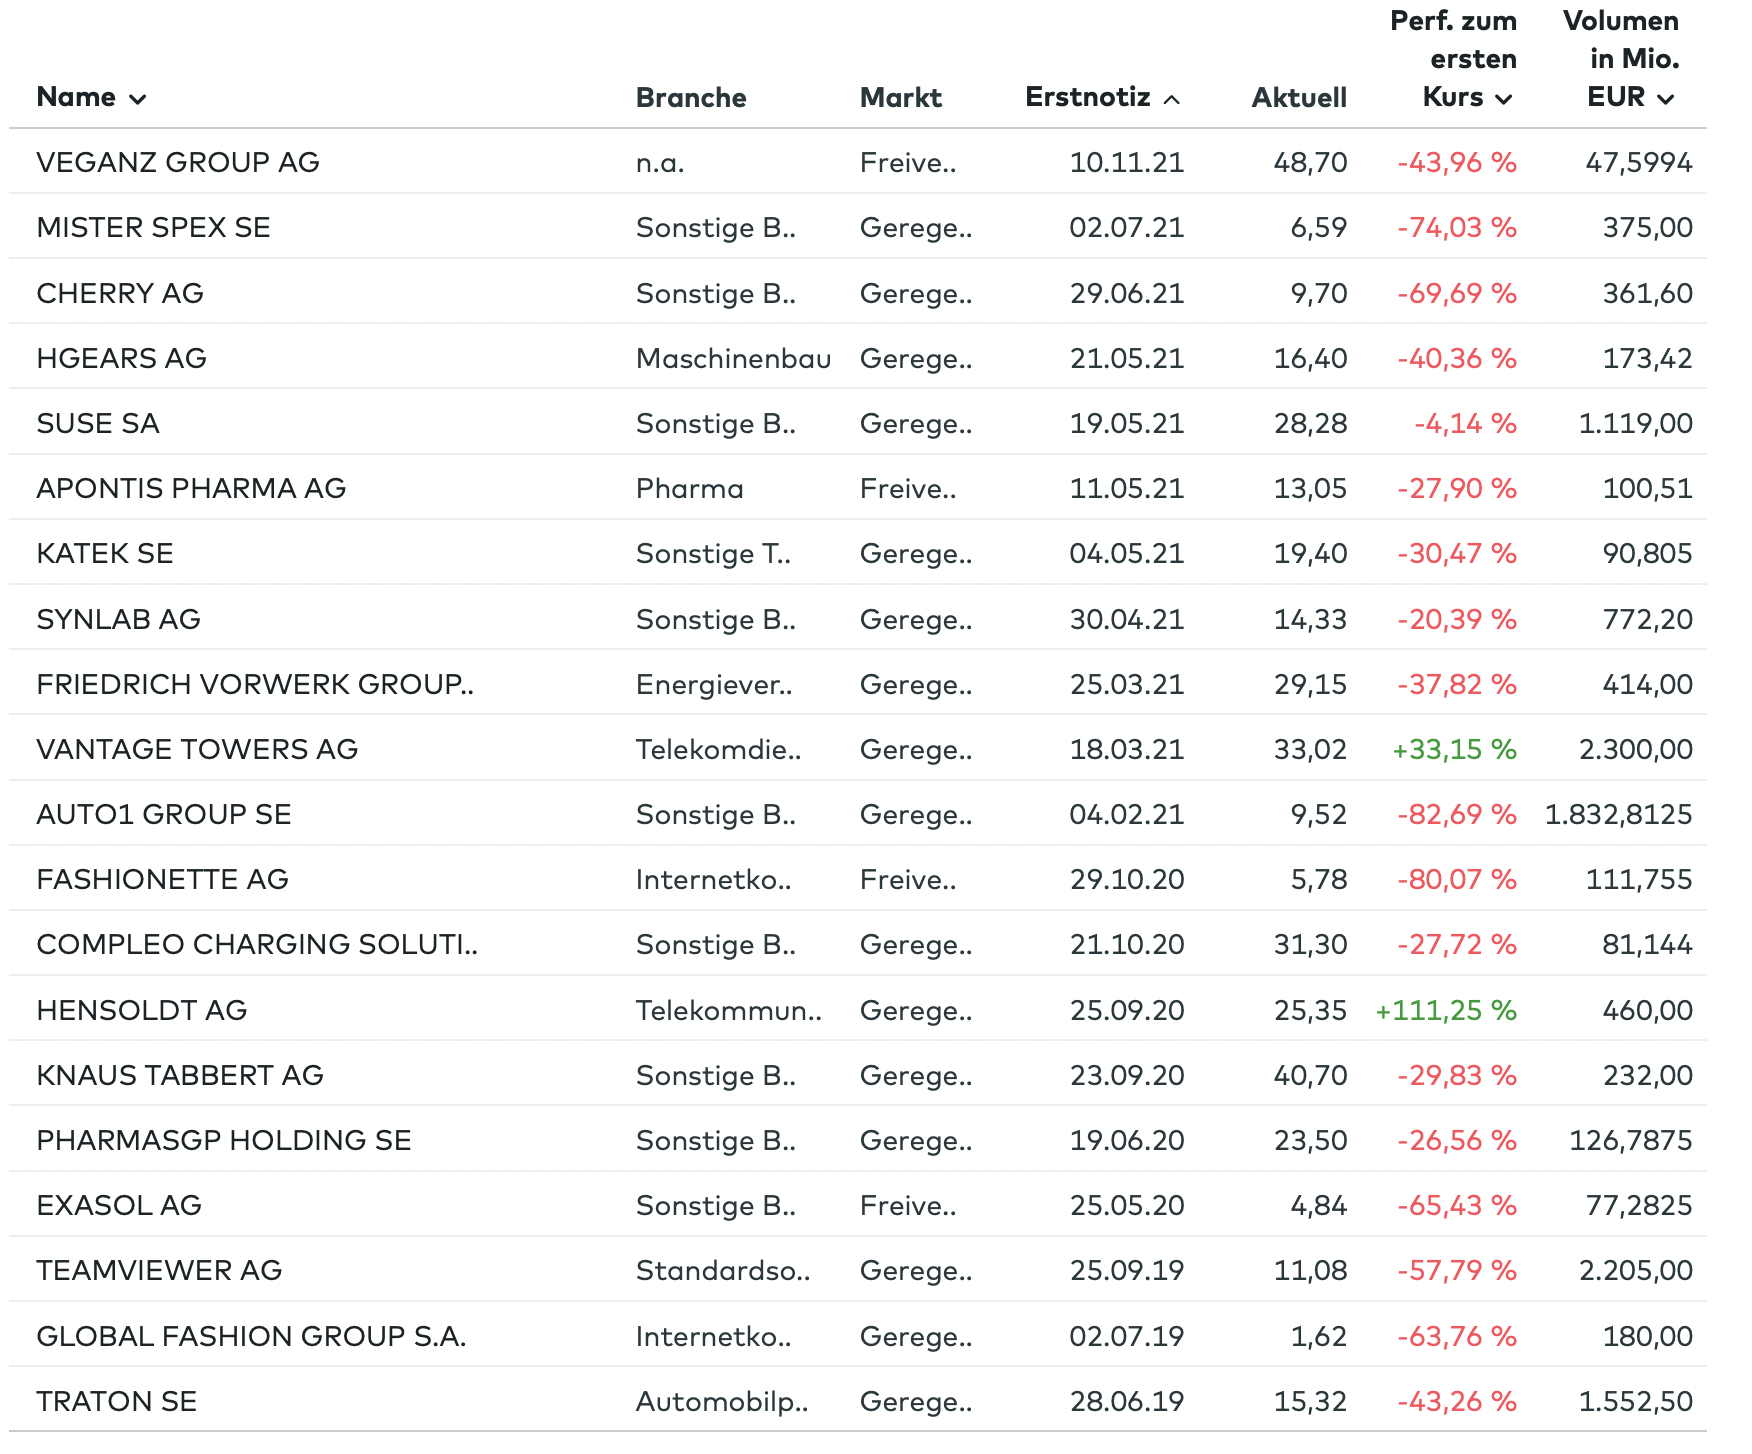Open SUSE SA stock details
Viewport: 1752px width, 1454px height.
(98, 423)
